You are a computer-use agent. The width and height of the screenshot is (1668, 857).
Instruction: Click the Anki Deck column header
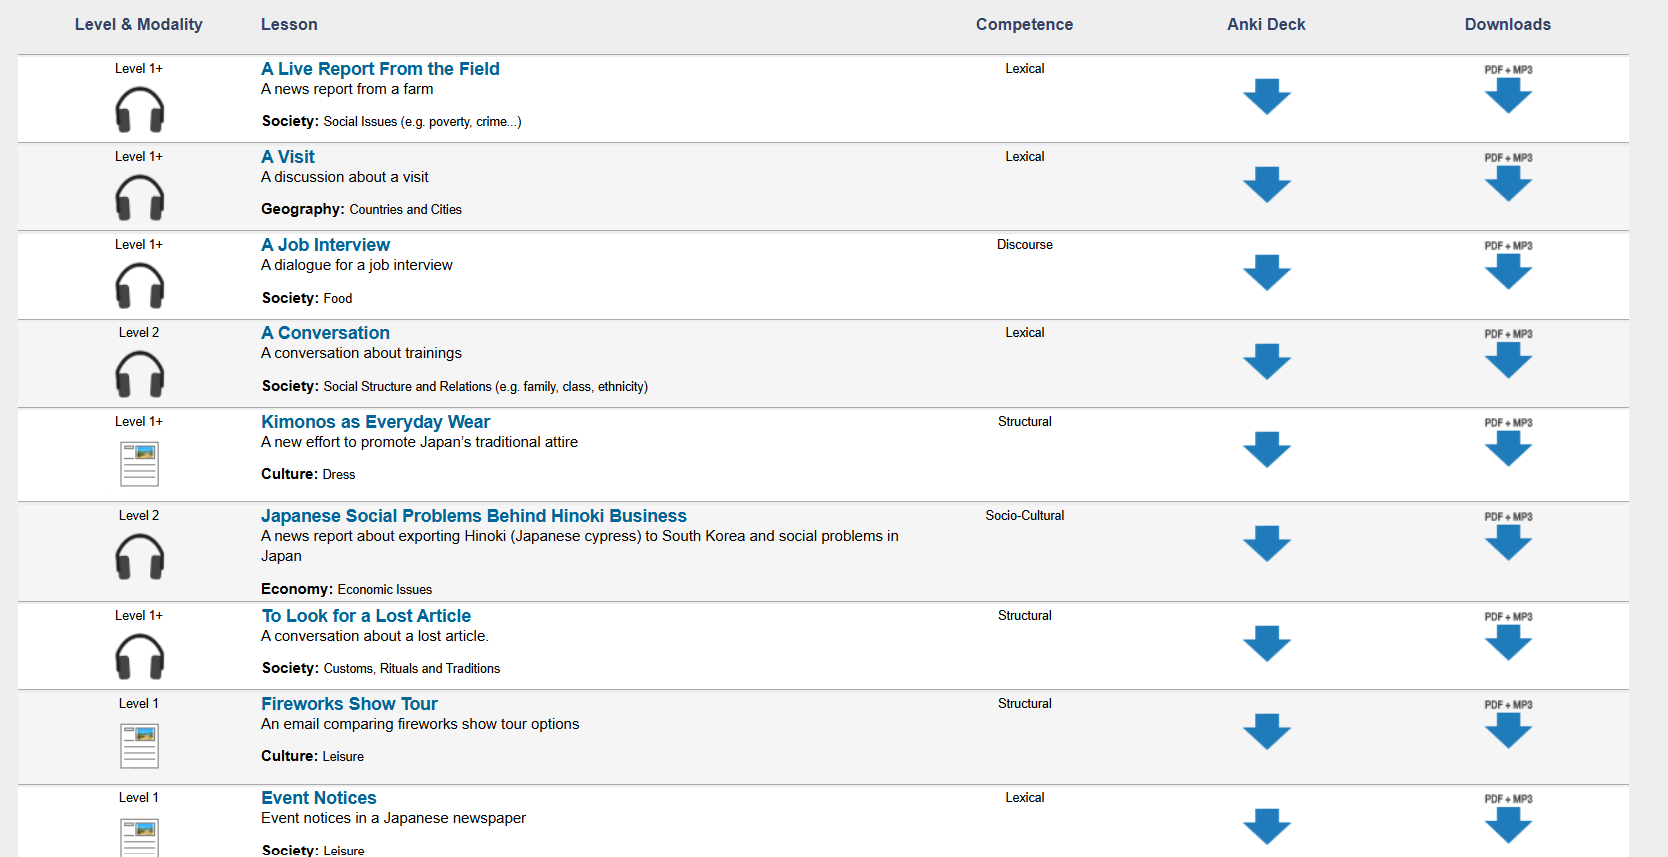click(1266, 24)
